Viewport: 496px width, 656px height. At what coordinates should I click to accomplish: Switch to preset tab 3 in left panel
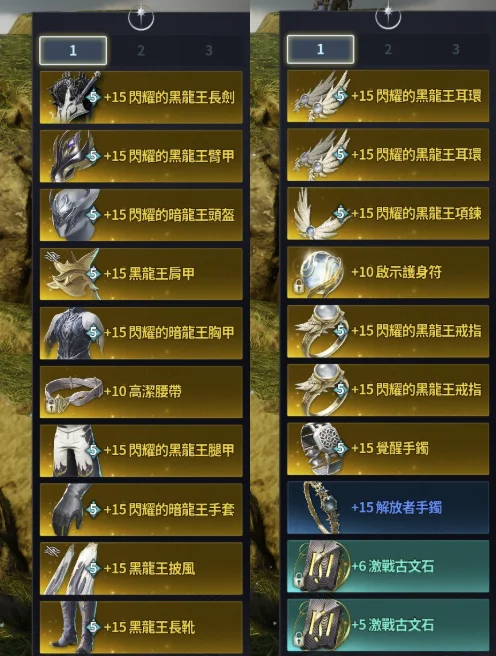coord(209,51)
